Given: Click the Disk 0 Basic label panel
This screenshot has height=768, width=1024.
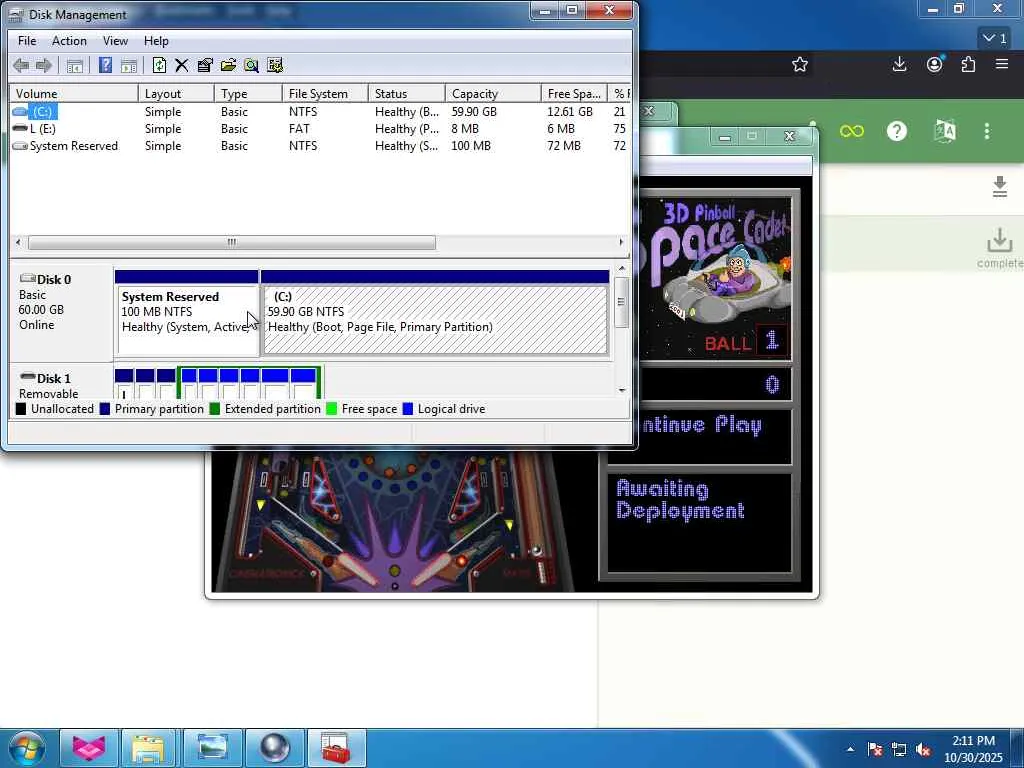Looking at the screenshot, I should pos(61,313).
